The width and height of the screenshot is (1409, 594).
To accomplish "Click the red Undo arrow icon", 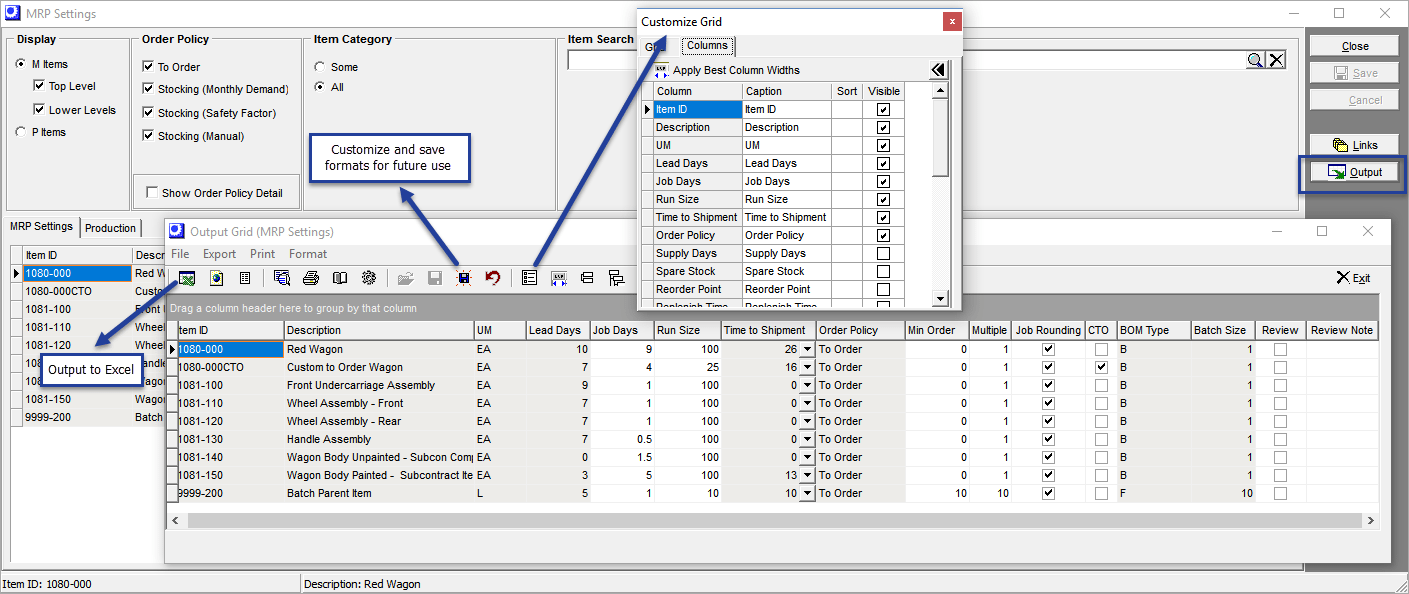I will [493, 277].
